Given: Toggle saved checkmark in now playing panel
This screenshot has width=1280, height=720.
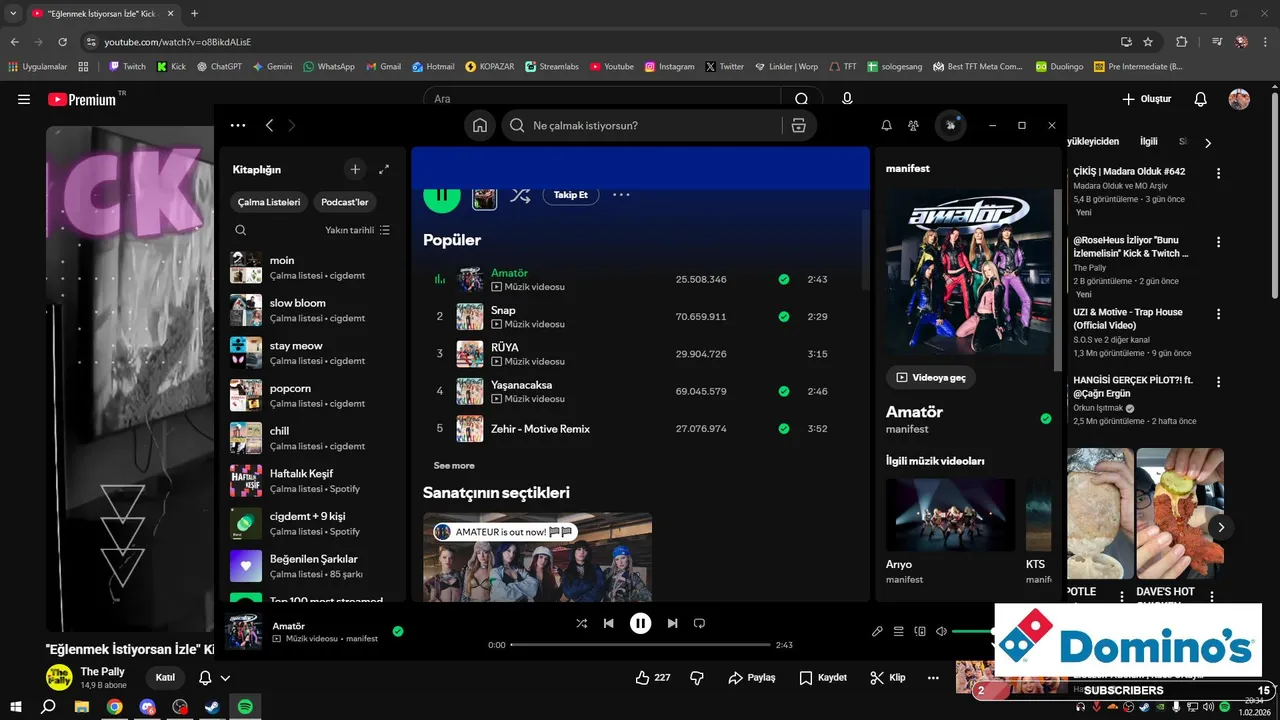Looking at the screenshot, I should point(1046,419).
